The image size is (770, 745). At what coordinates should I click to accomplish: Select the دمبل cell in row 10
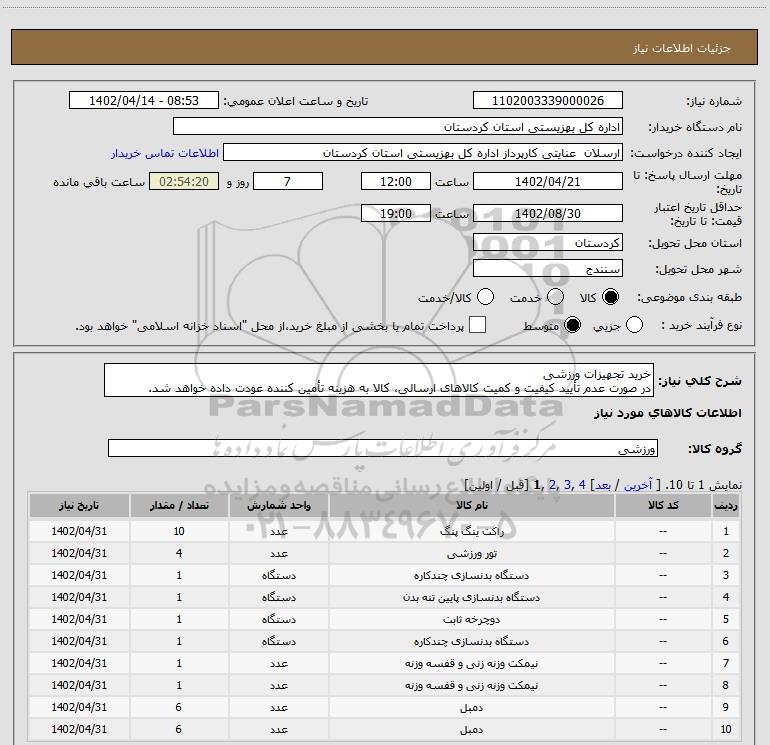click(x=471, y=729)
